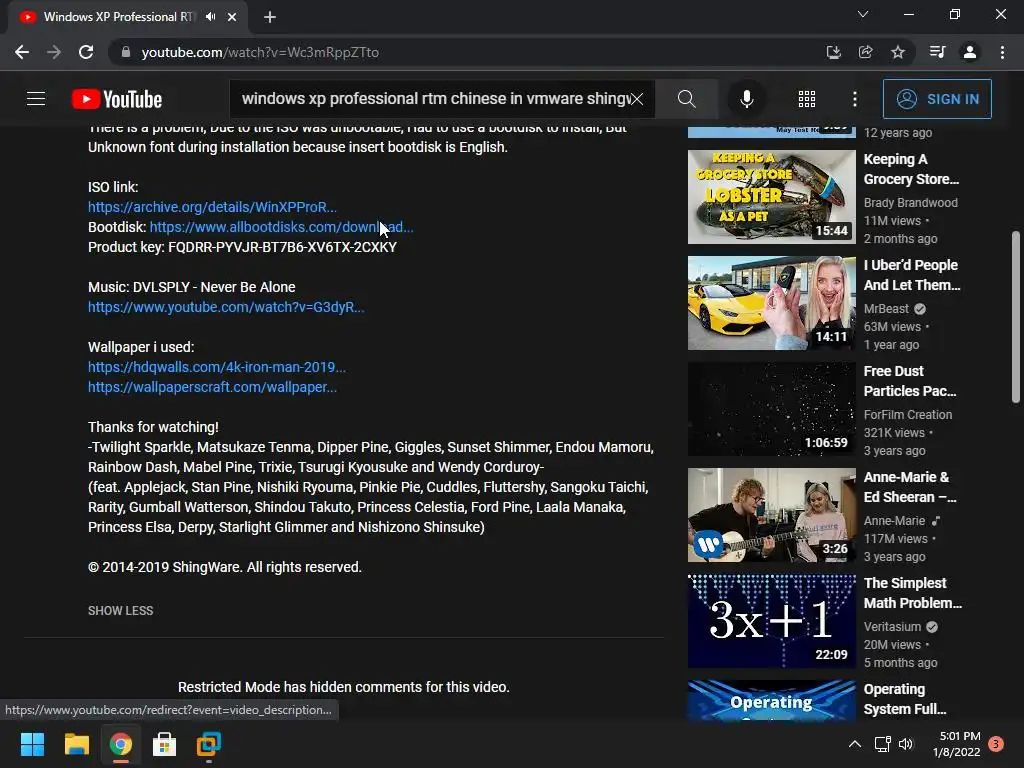Viewport: 1024px width, 768px height.
Task: Start voice search with the microphone icon
Action: pyautogui.click(x=746, y=99)
